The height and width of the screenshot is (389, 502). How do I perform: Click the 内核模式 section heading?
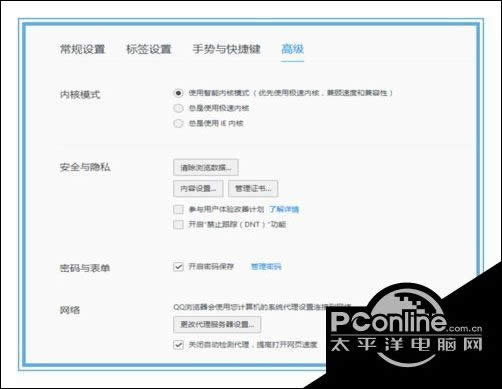click(x=80, y=94)
